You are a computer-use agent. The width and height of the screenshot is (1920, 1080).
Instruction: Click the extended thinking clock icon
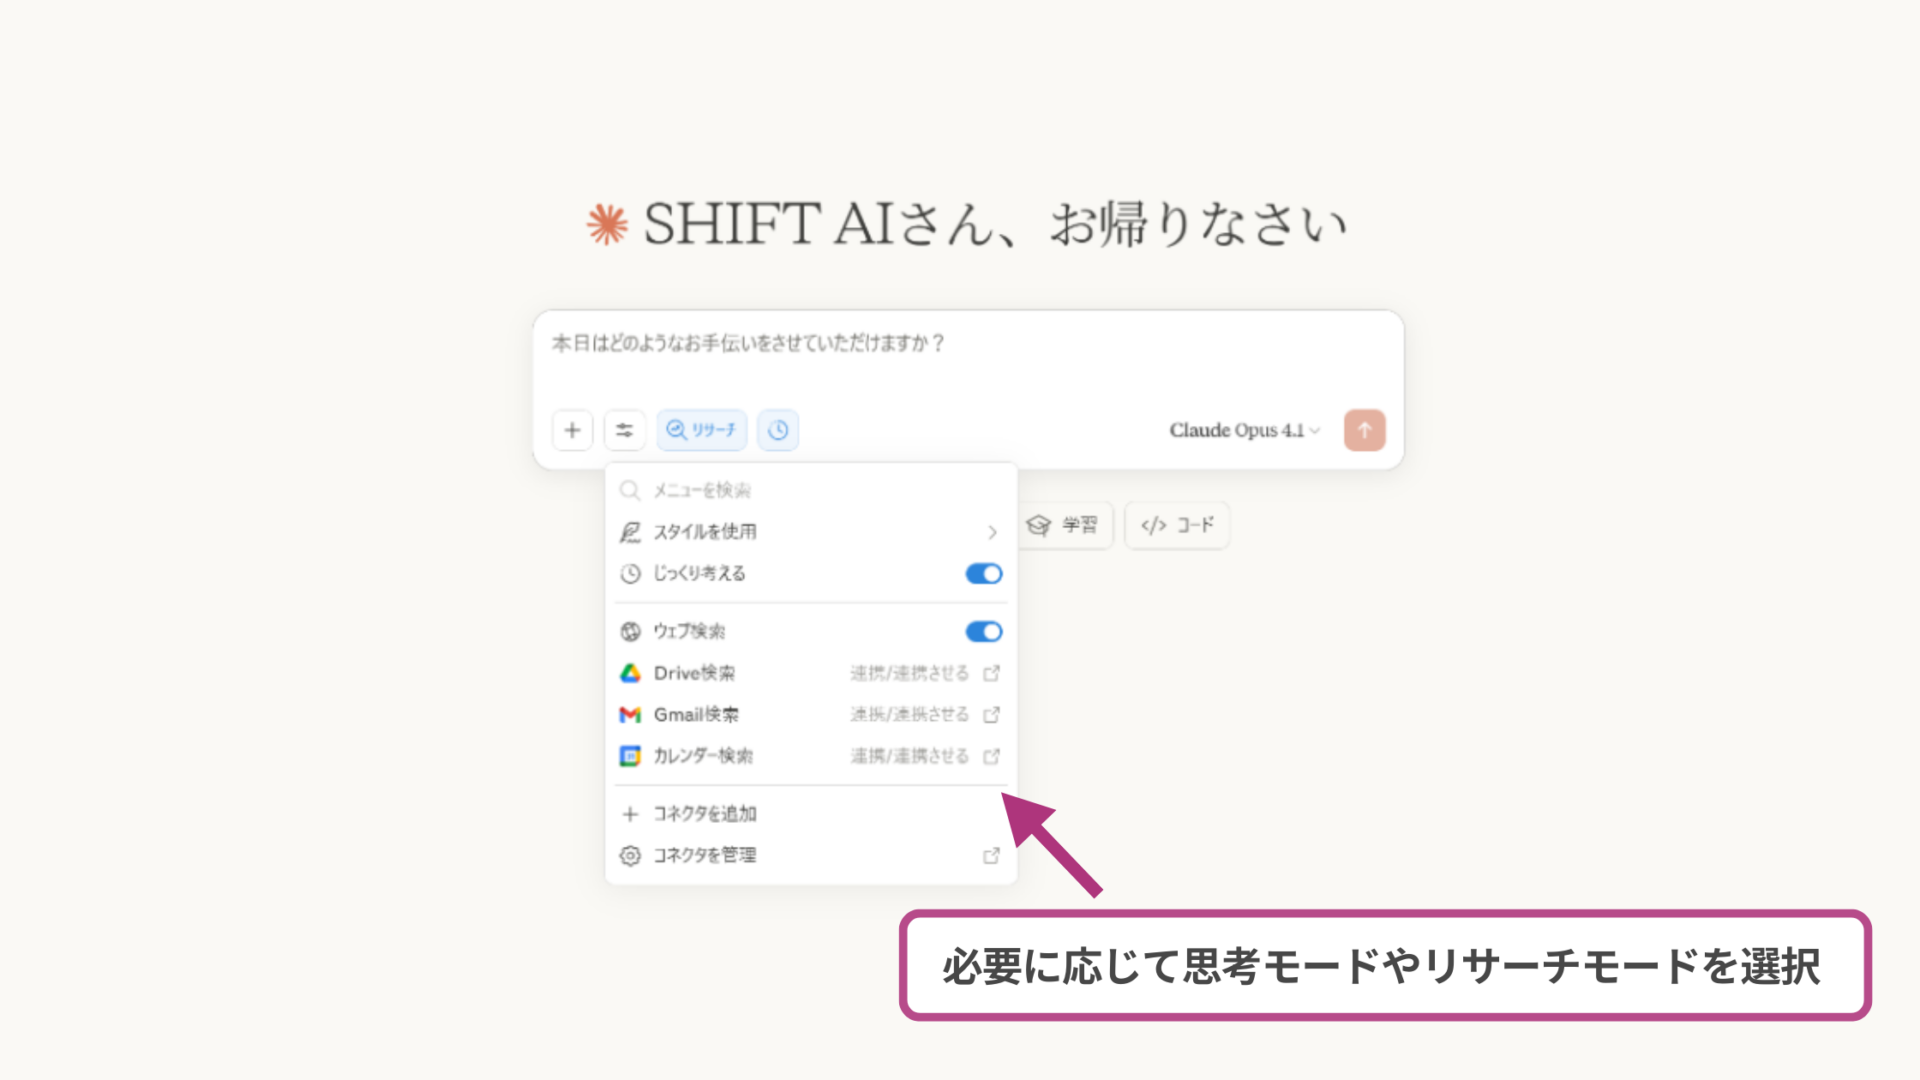(778, 430)
